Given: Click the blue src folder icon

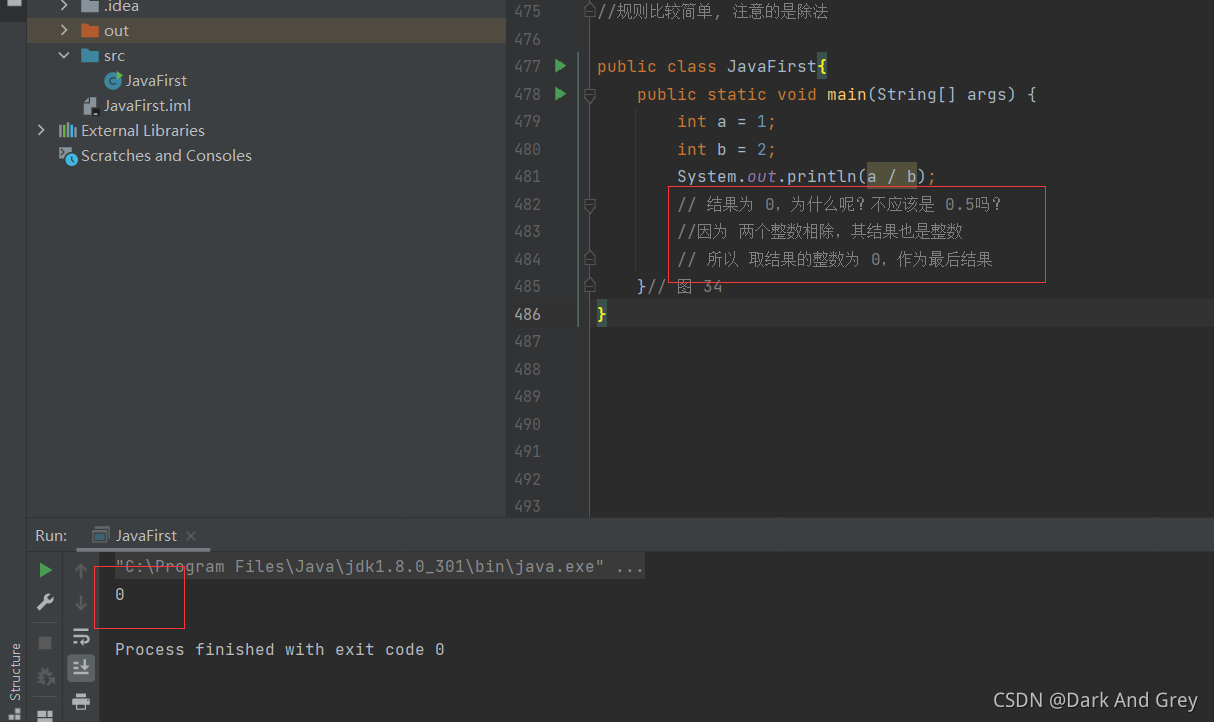Looking at the screenshot, I should pyautogui.click(x=89, y=56).
